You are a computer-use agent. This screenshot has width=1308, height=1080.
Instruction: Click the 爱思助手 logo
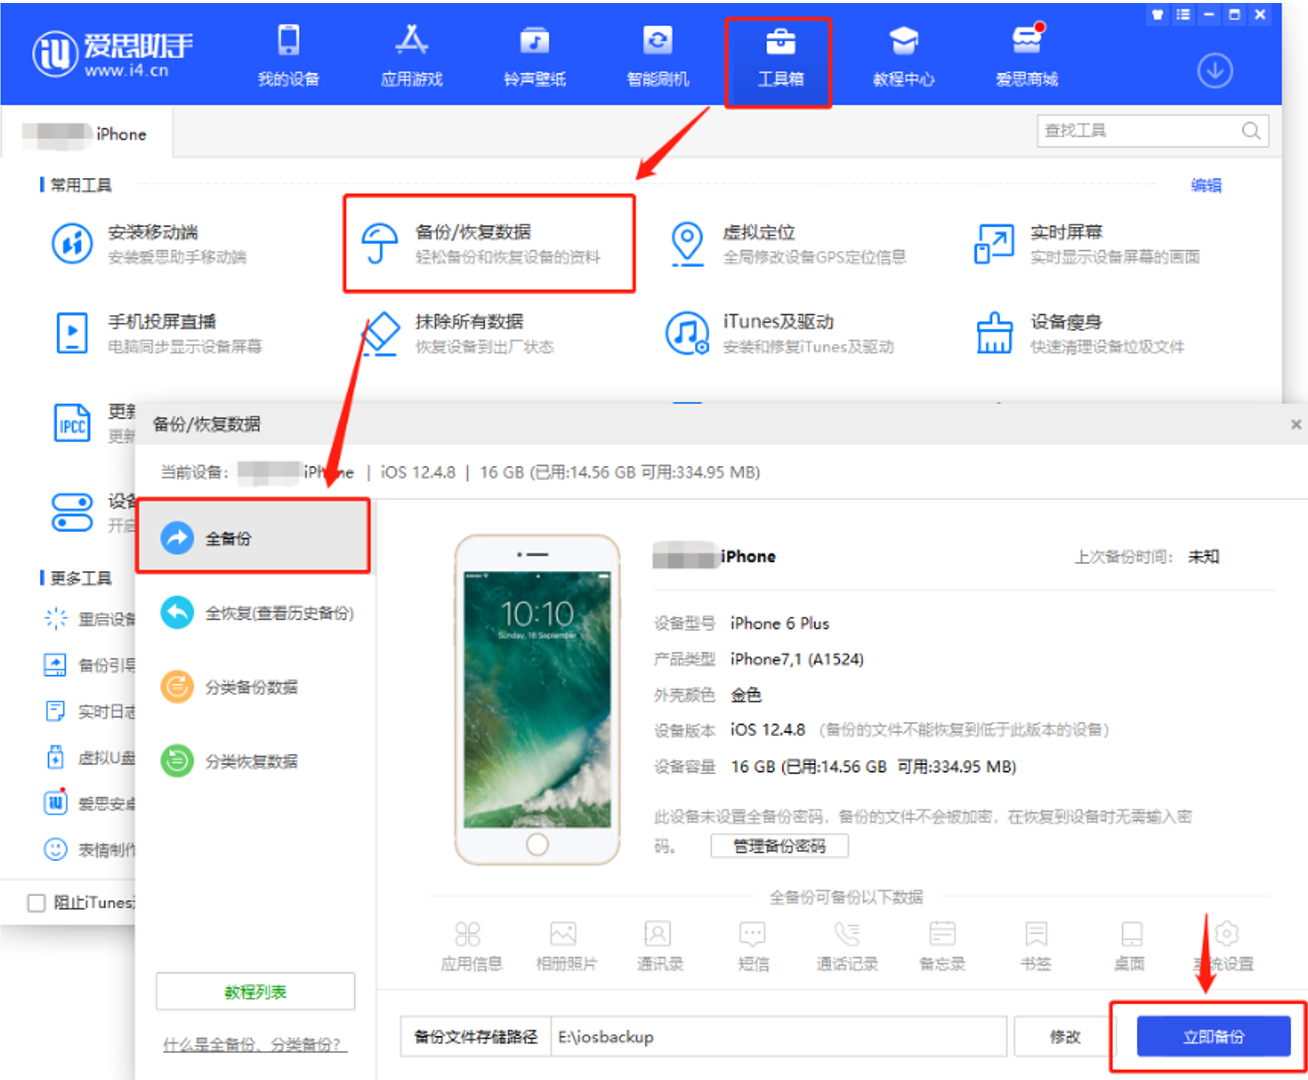(x=112, y=55)
